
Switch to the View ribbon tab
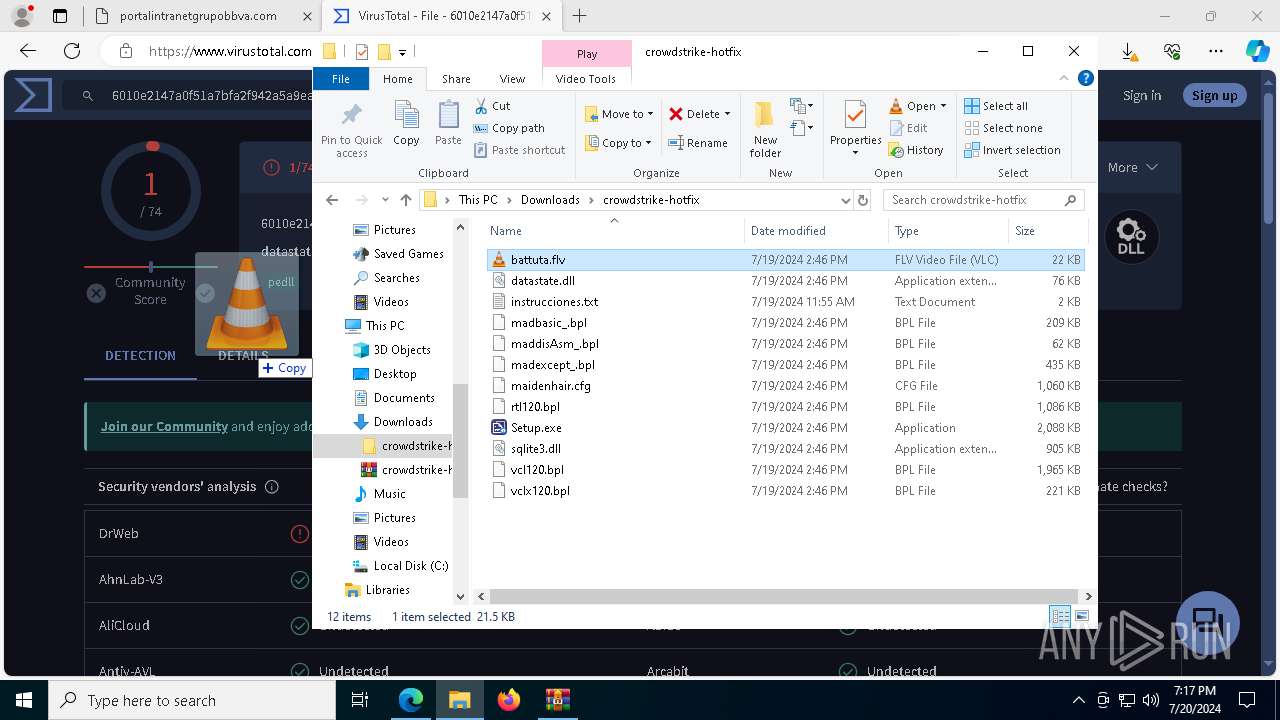click(512, 79)
